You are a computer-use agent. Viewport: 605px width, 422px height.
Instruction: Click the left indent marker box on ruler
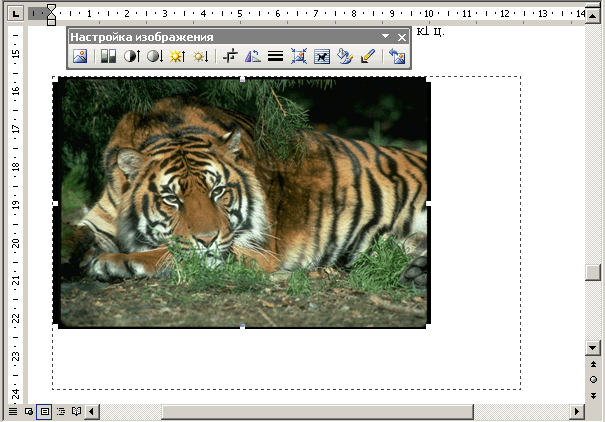pyautogui.click(x=51, y=23)
